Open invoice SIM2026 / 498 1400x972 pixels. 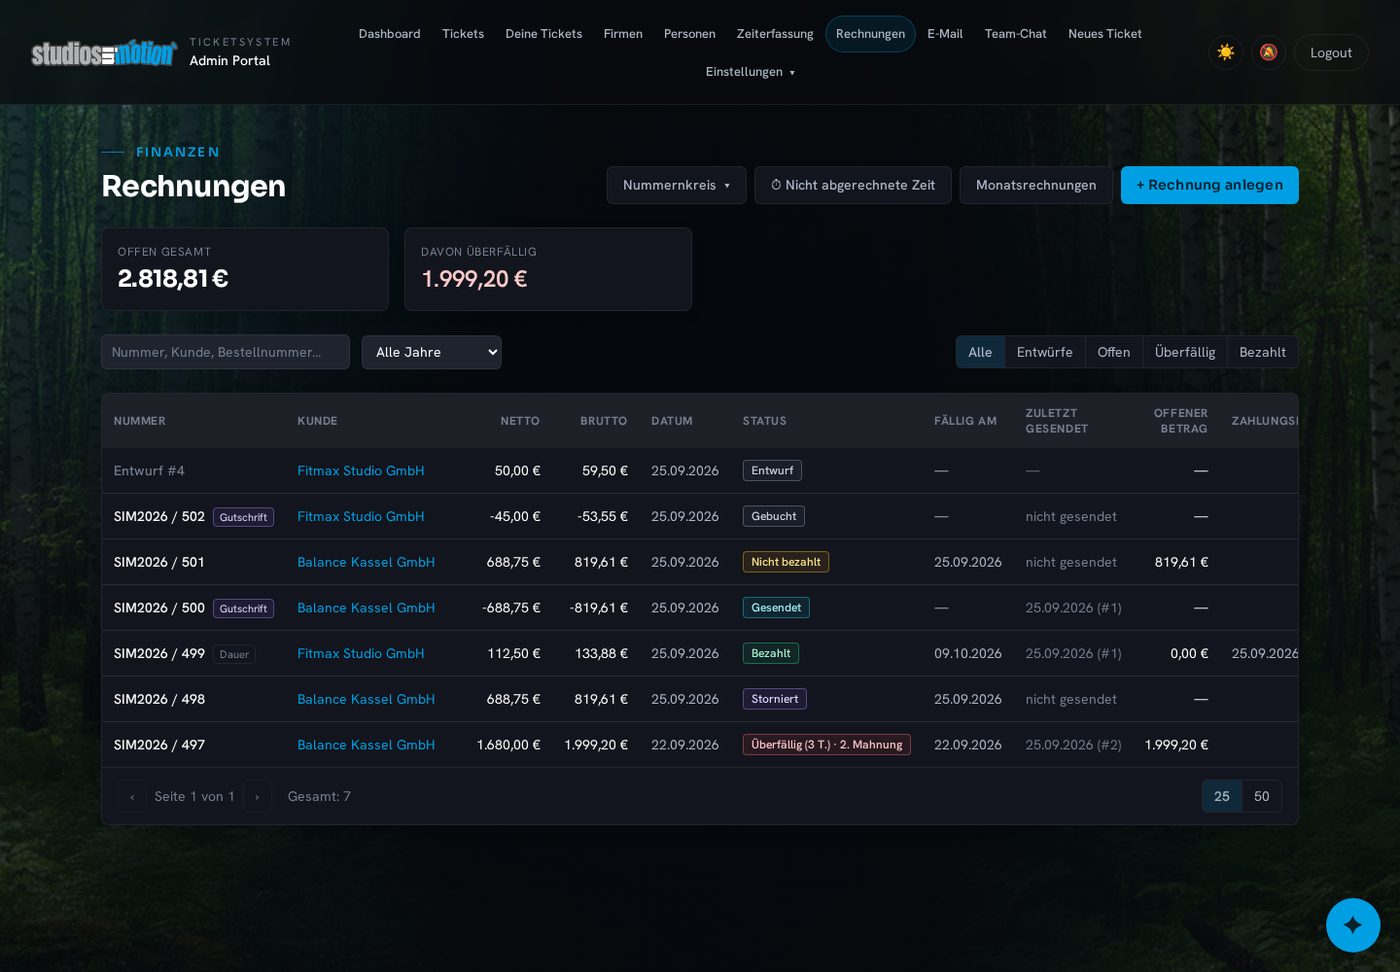pos(159,699)
